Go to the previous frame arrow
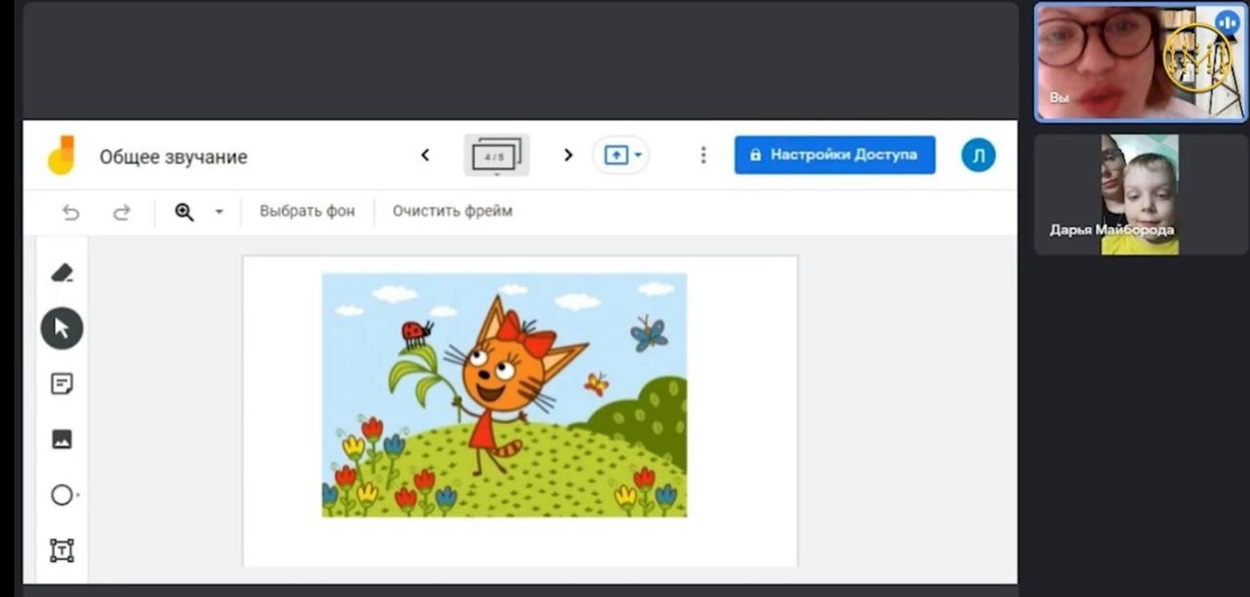 [x=425, y=155]
